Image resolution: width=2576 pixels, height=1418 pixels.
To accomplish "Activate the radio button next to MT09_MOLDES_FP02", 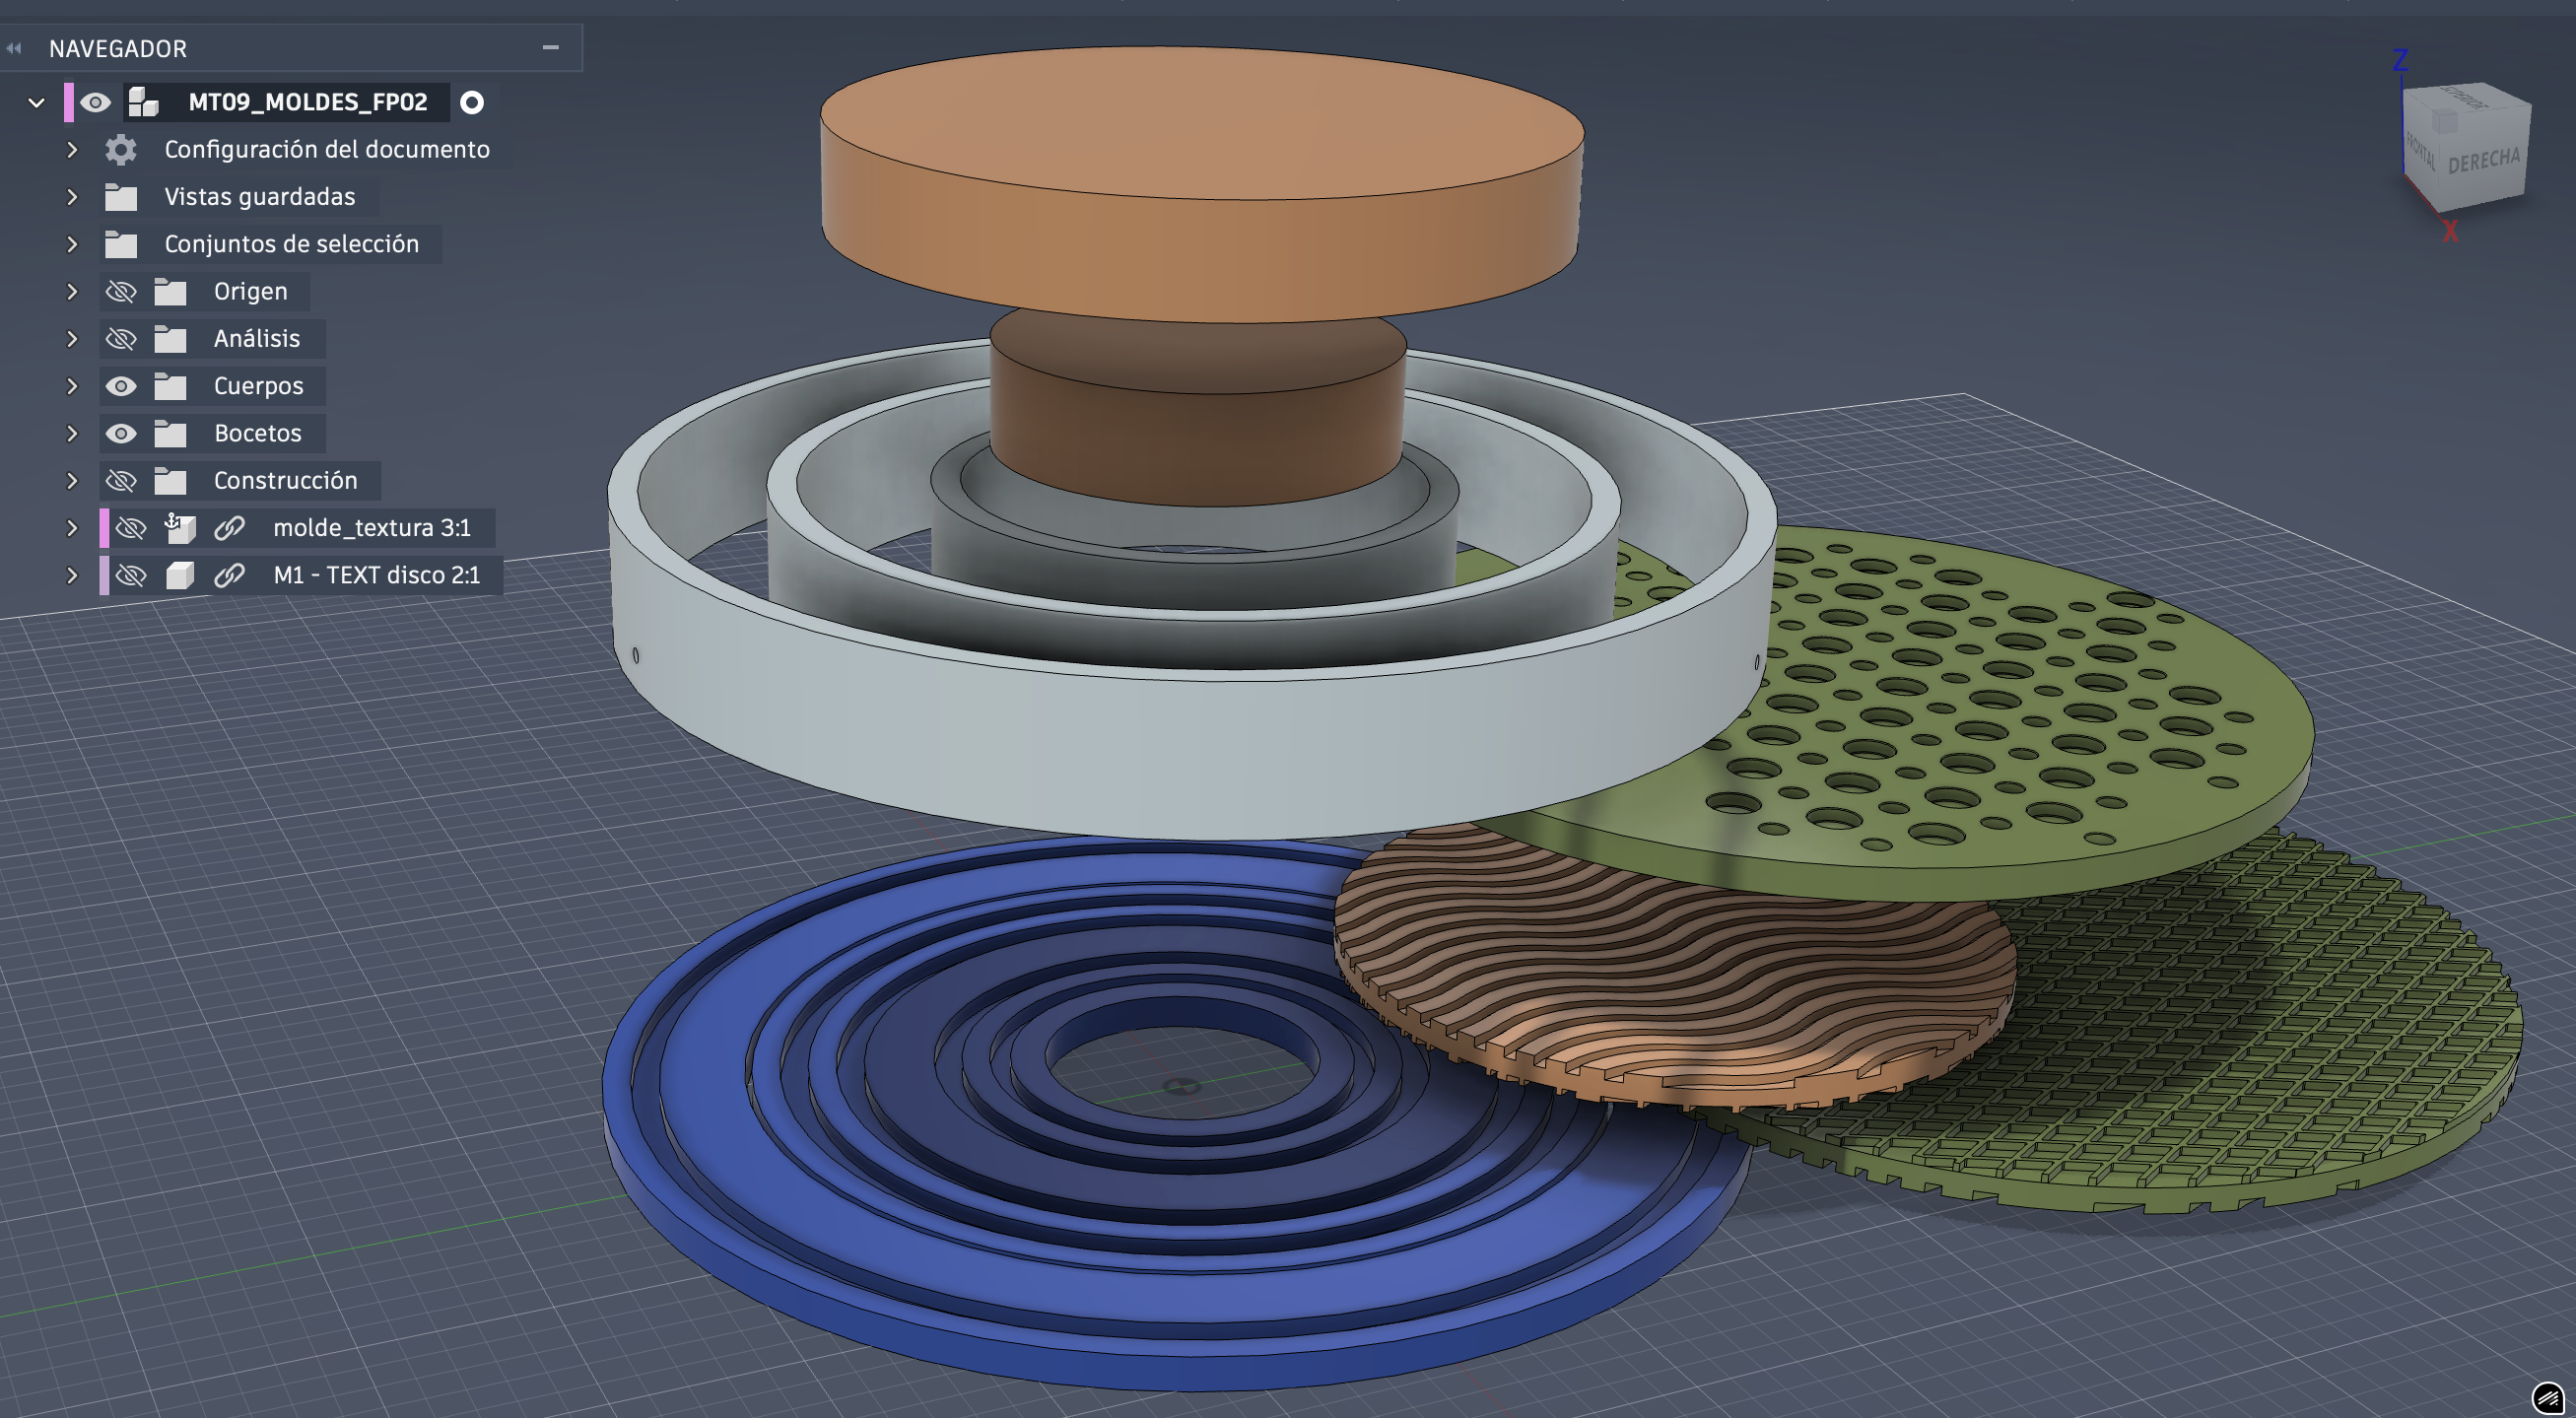I will tap(472, 102).
